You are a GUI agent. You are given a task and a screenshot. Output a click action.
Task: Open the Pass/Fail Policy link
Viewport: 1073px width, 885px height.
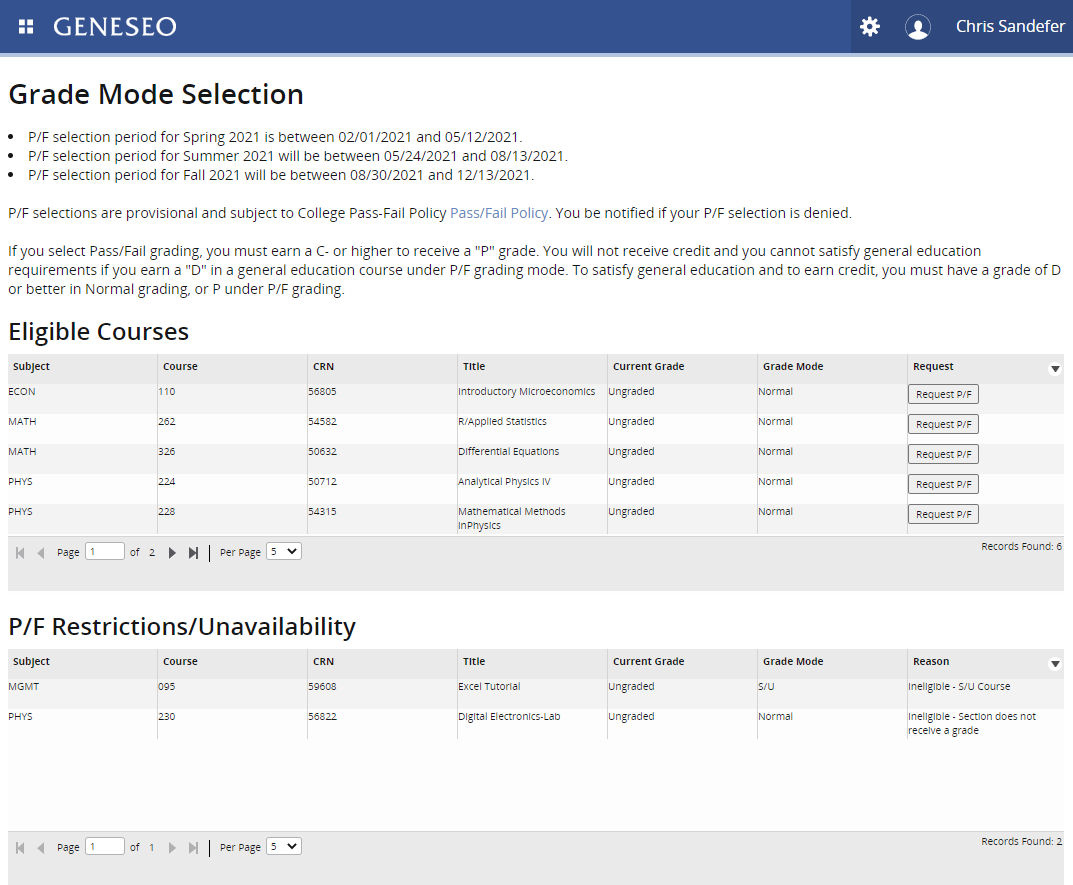point(499,213)
